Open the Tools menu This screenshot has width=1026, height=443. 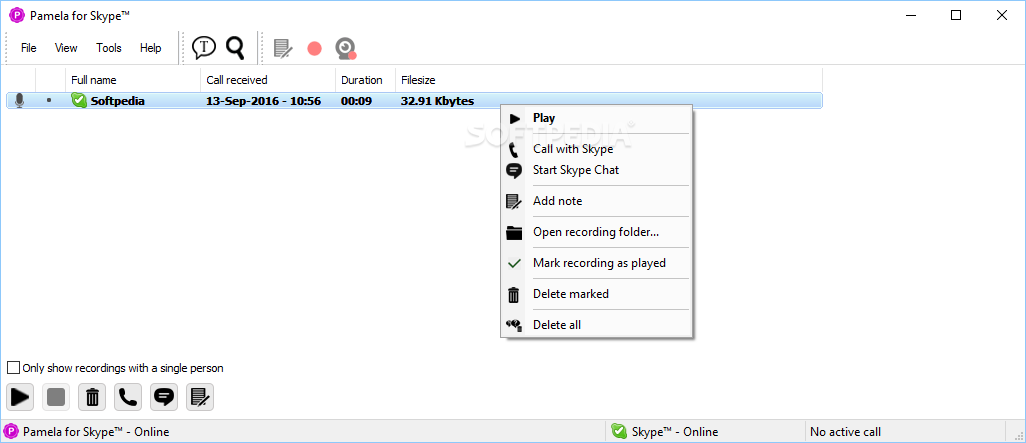pyautogui.click(x=109, y=48)
